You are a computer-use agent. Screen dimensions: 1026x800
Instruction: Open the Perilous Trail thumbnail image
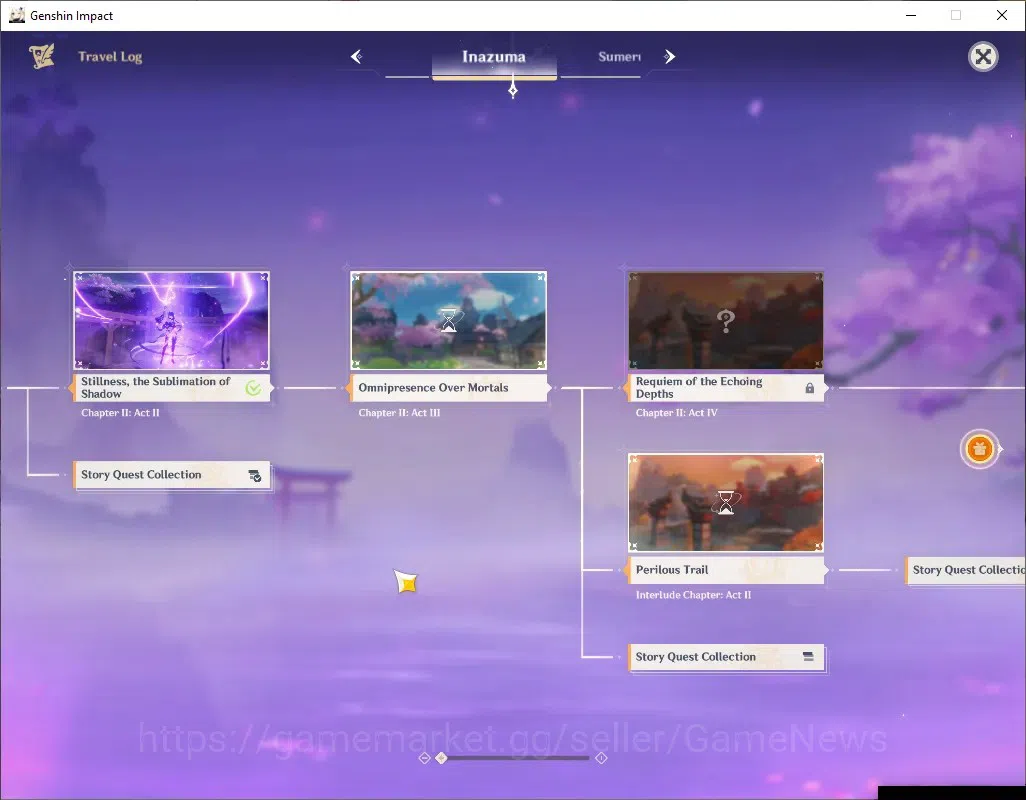[726, 502]
